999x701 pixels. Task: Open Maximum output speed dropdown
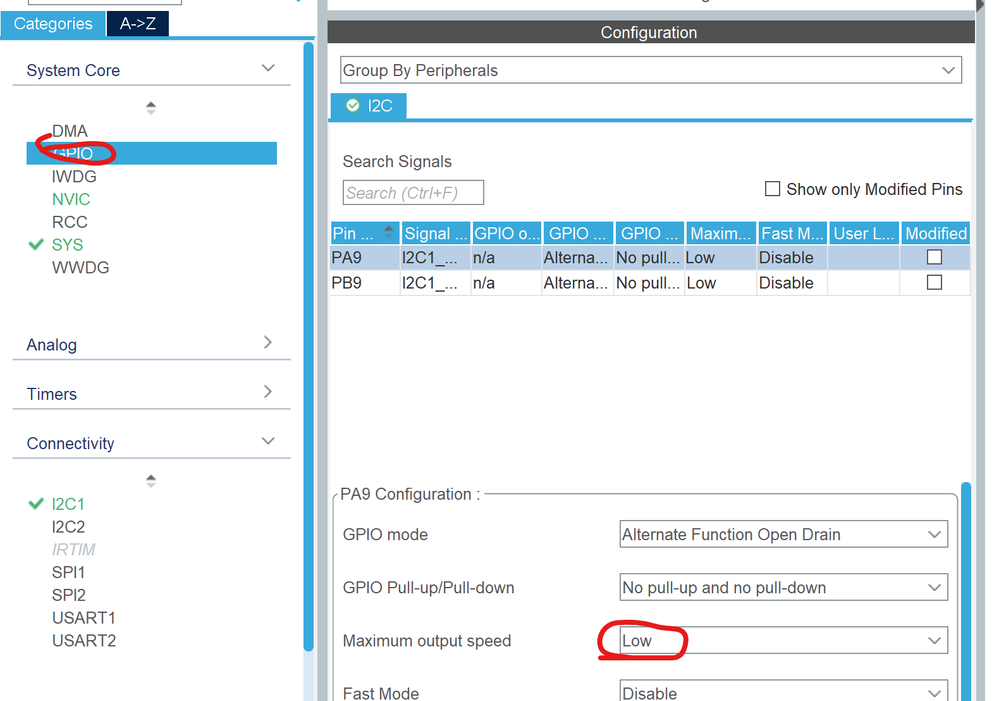tap(784, 640)
